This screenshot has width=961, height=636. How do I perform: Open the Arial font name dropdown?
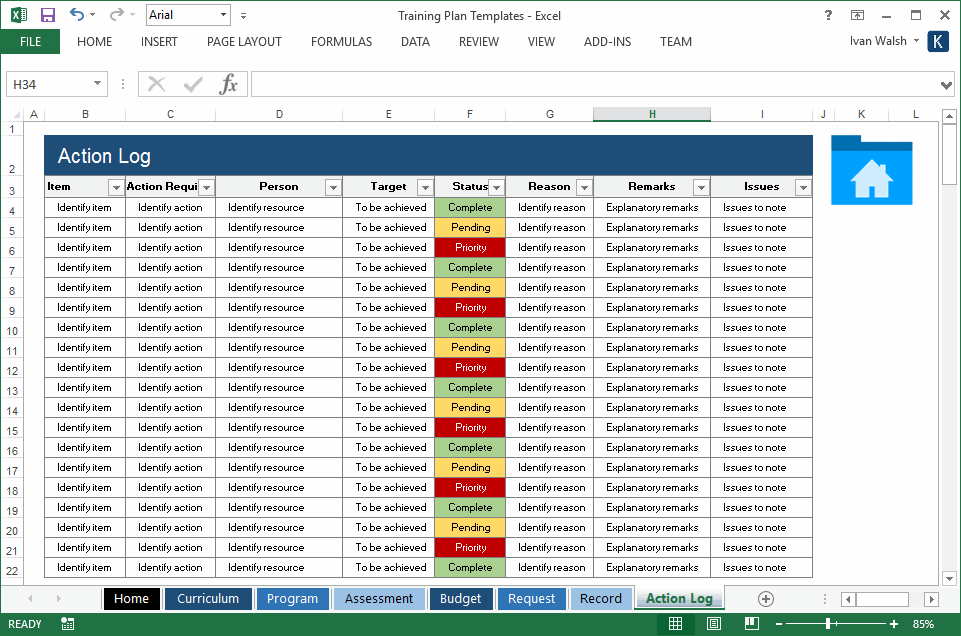click(x=225, y=14)
